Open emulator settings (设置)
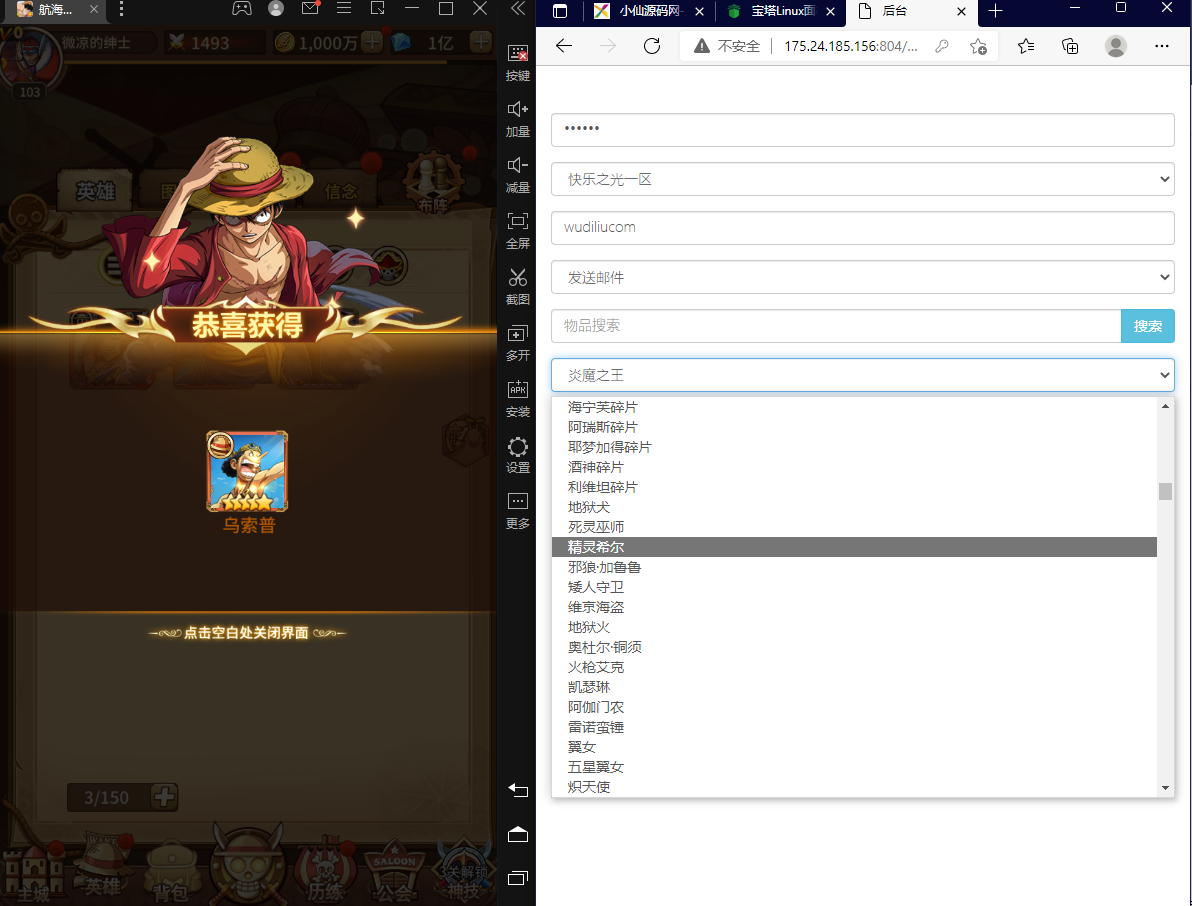This screenshot has width=1192, height=906. pos(518,455)
